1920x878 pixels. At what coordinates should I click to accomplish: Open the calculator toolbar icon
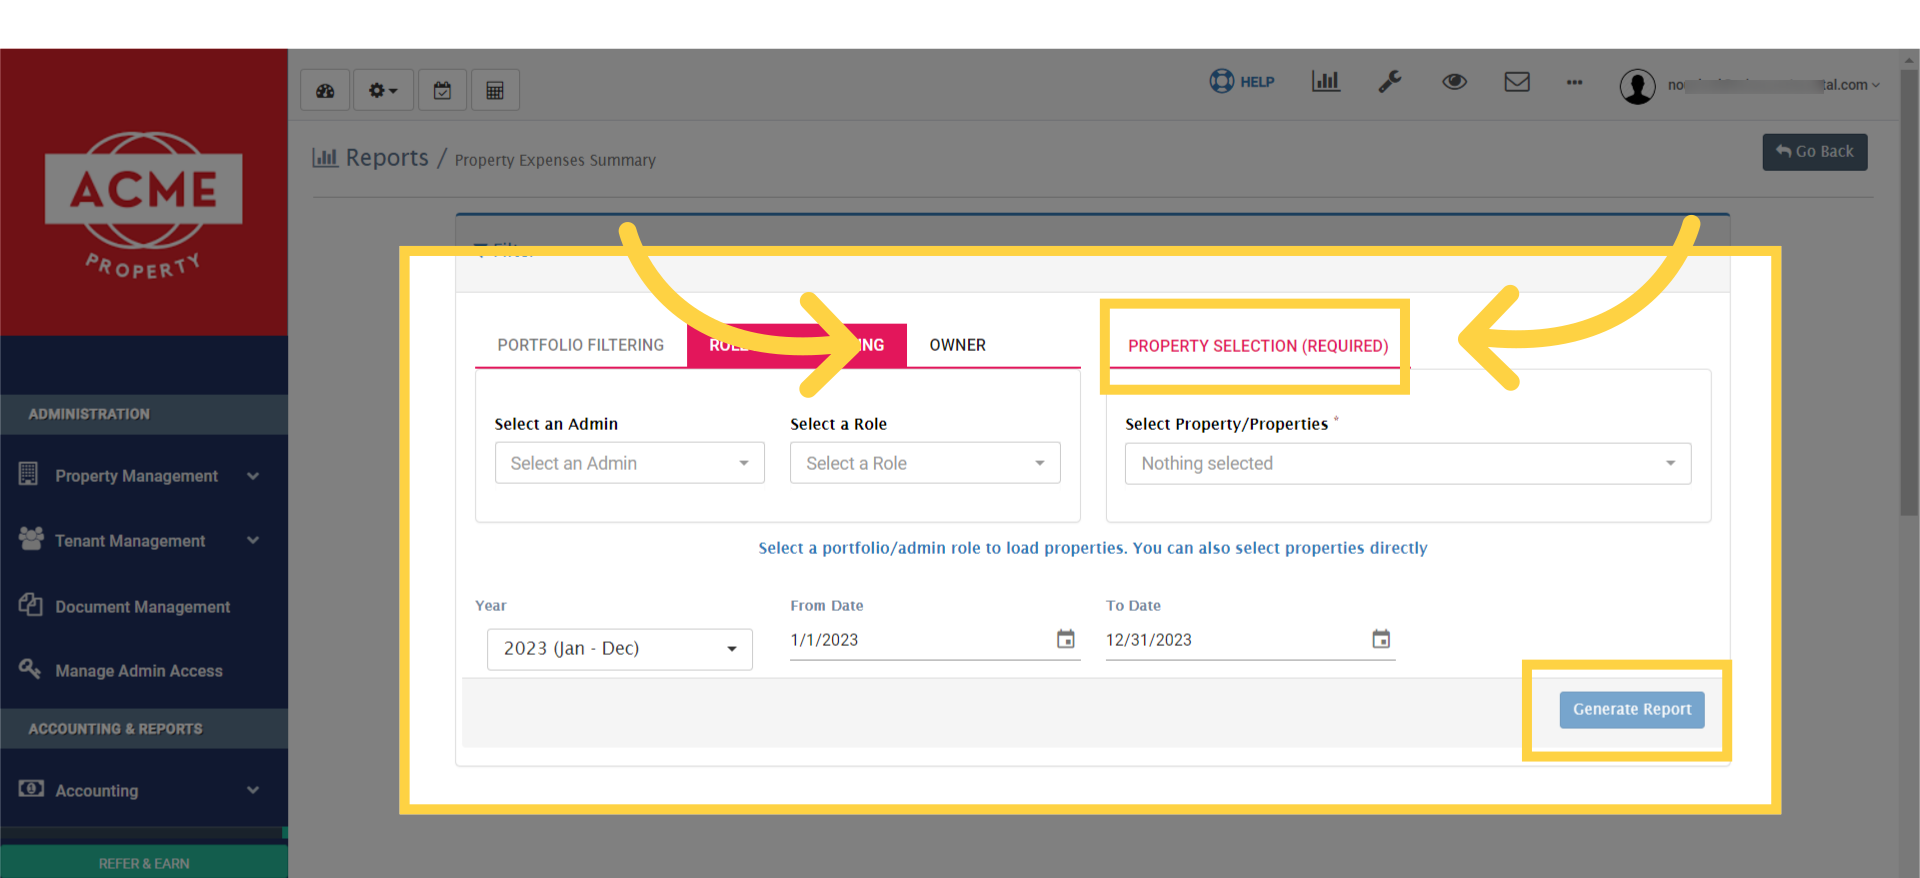[x=495, y=91]
